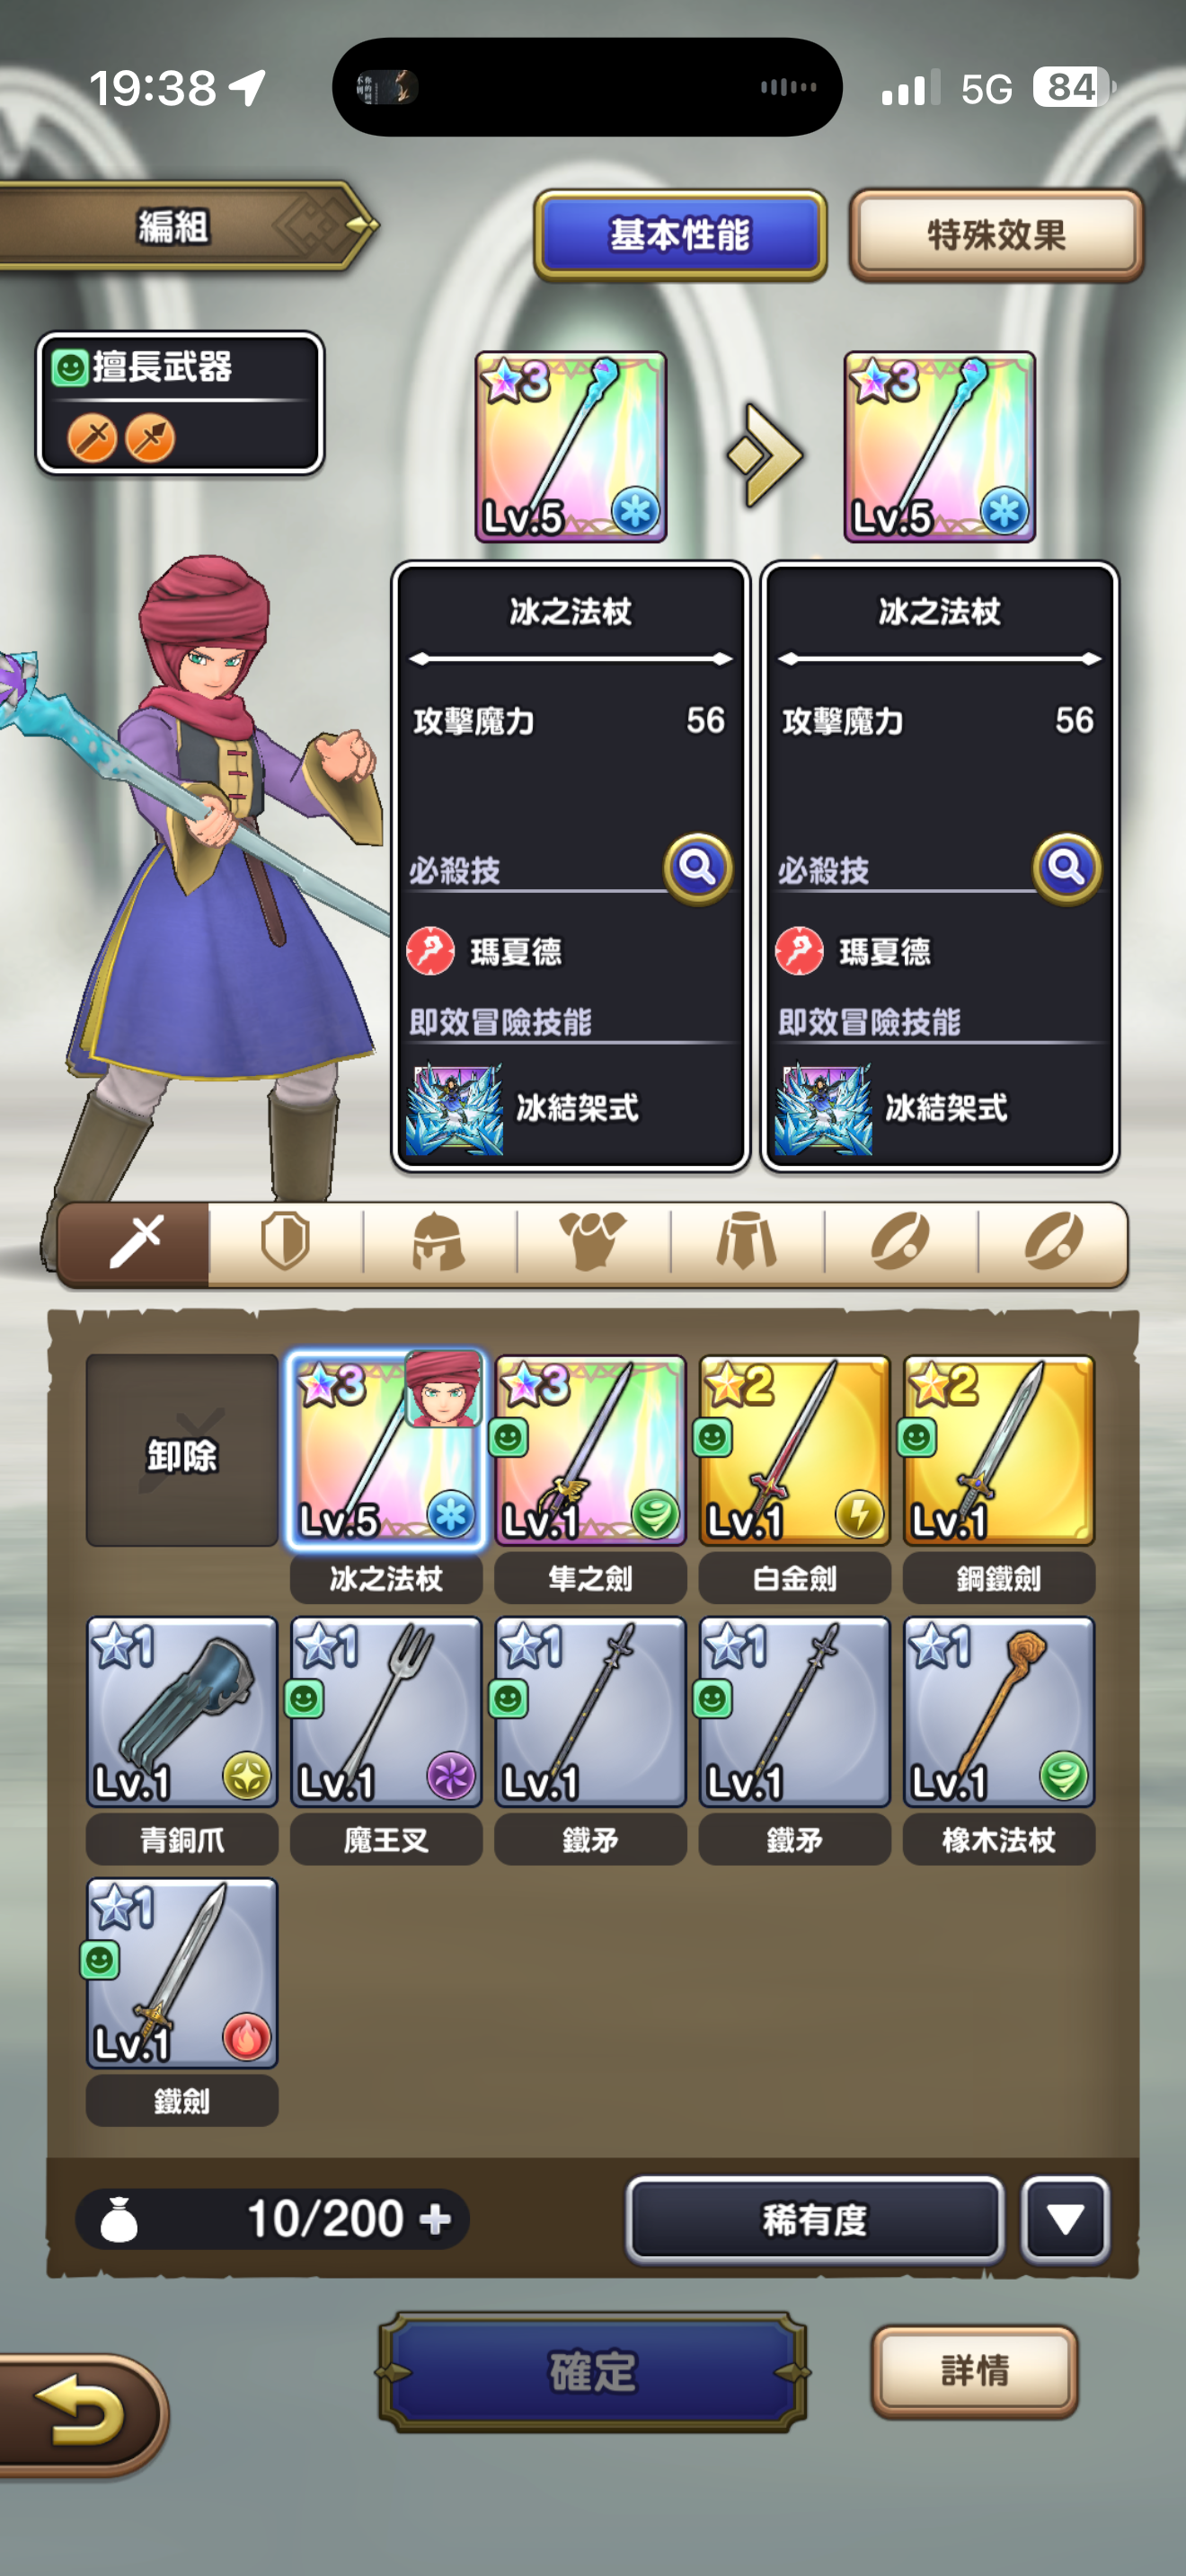Pick the 青銅爪 weapon
Viewport: 1186px width, 2576px height.
tap(182, 1712)
